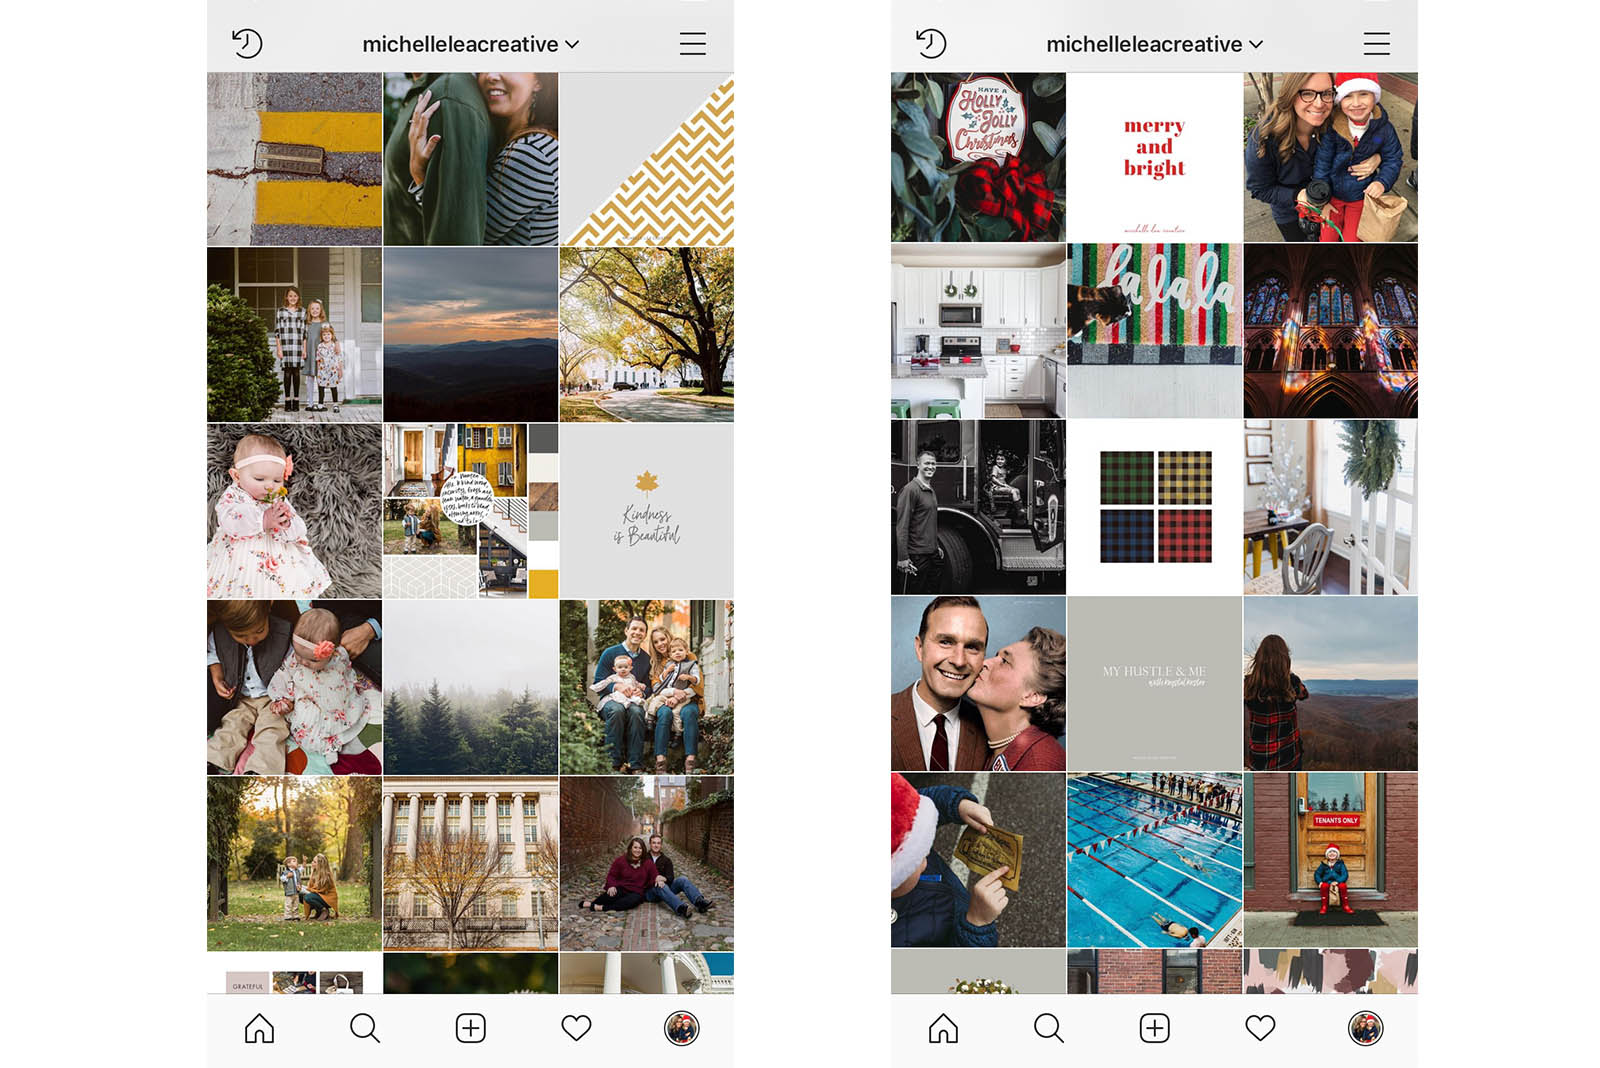The image size is (1600, 1068).
Task: Open woman in plaid overlooking valley photo
Action: click(1331, 683)
